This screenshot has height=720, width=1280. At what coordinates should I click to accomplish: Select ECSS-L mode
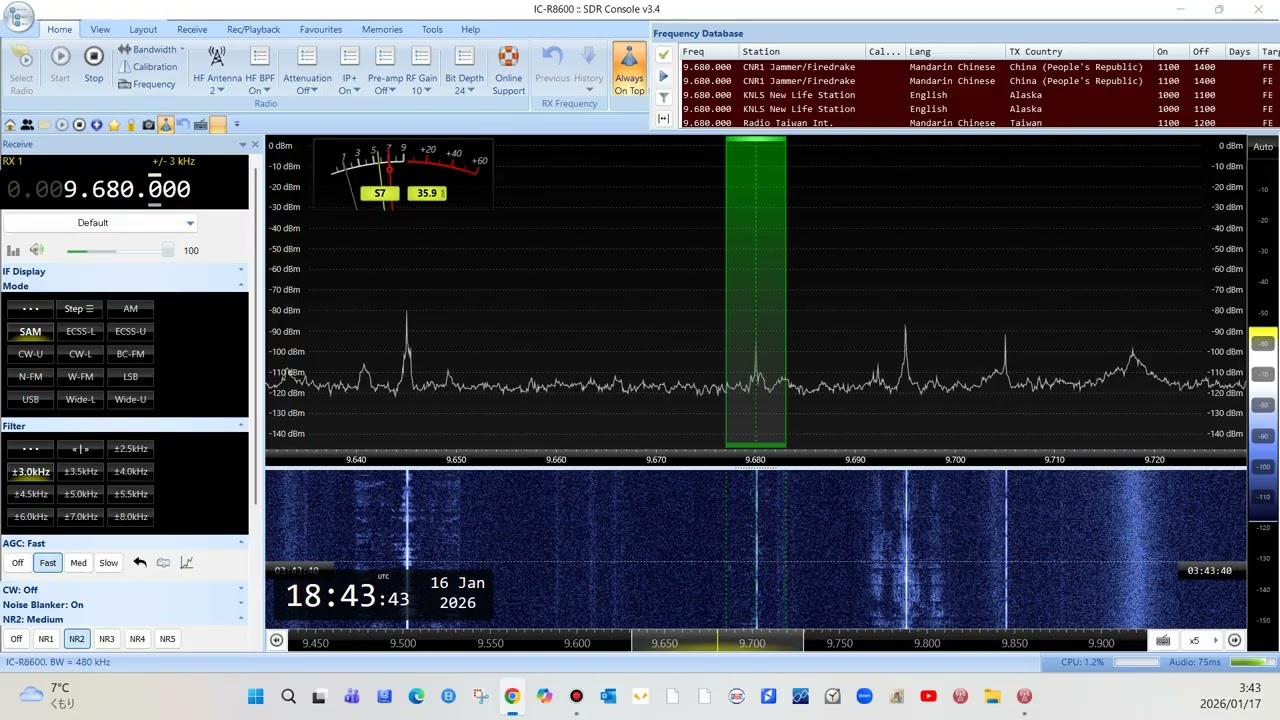80,332
